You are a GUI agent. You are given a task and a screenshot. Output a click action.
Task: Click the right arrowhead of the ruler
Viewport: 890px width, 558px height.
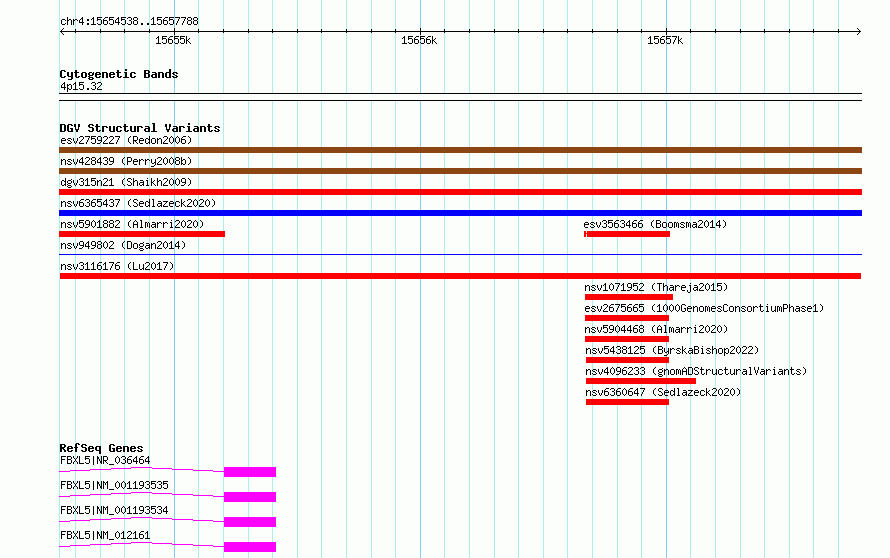click(859, 32)
